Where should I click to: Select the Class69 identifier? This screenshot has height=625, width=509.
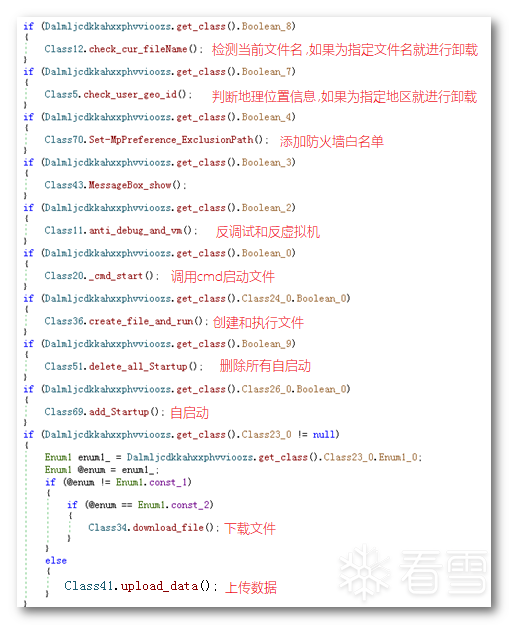64,412
